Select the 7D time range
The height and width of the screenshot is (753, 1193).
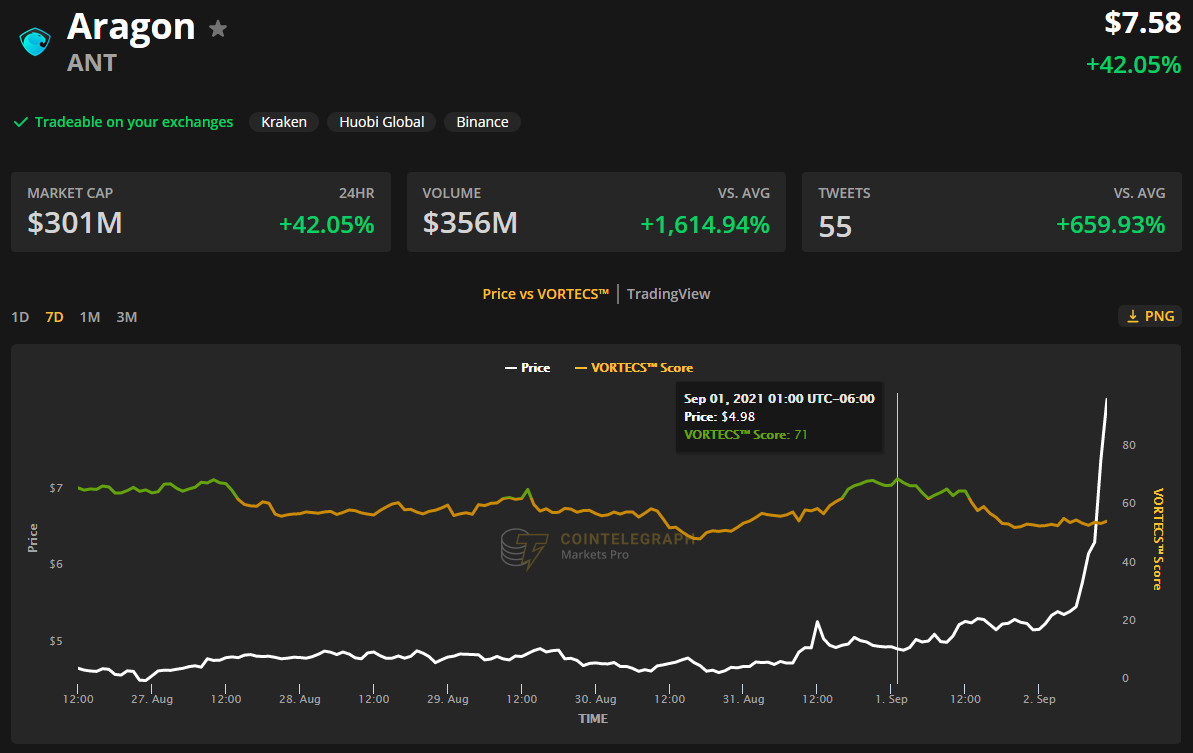[x=54, y=317]
